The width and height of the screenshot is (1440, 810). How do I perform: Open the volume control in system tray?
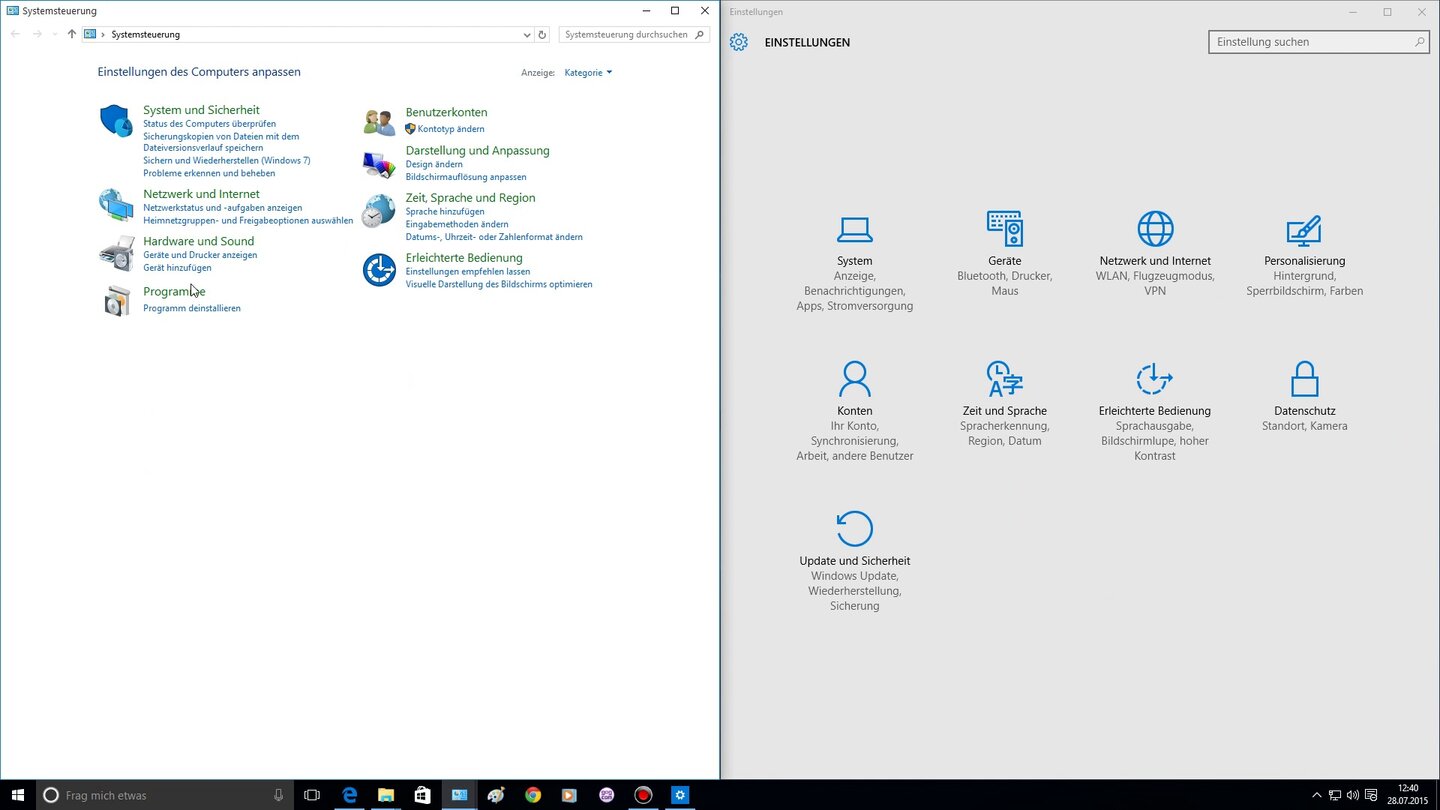[x=1354, y=795]
